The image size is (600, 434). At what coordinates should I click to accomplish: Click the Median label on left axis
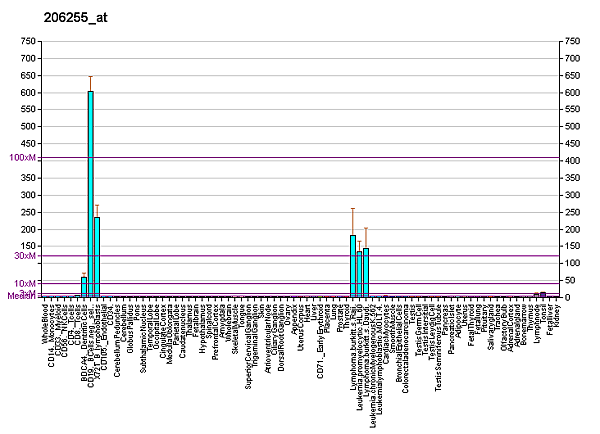(20, 296)
